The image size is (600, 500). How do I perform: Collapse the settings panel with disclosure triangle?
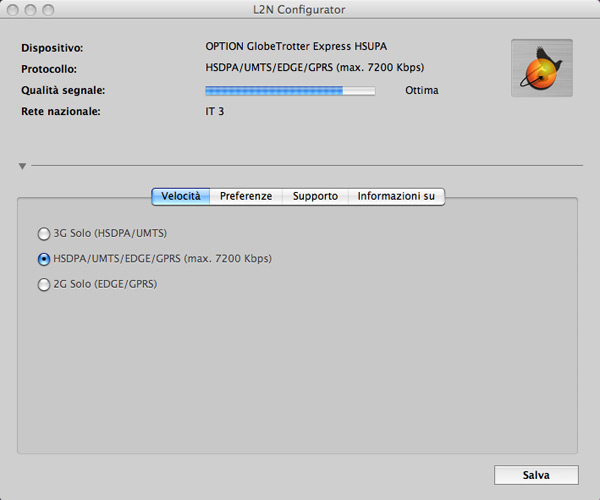pos(22,166)
